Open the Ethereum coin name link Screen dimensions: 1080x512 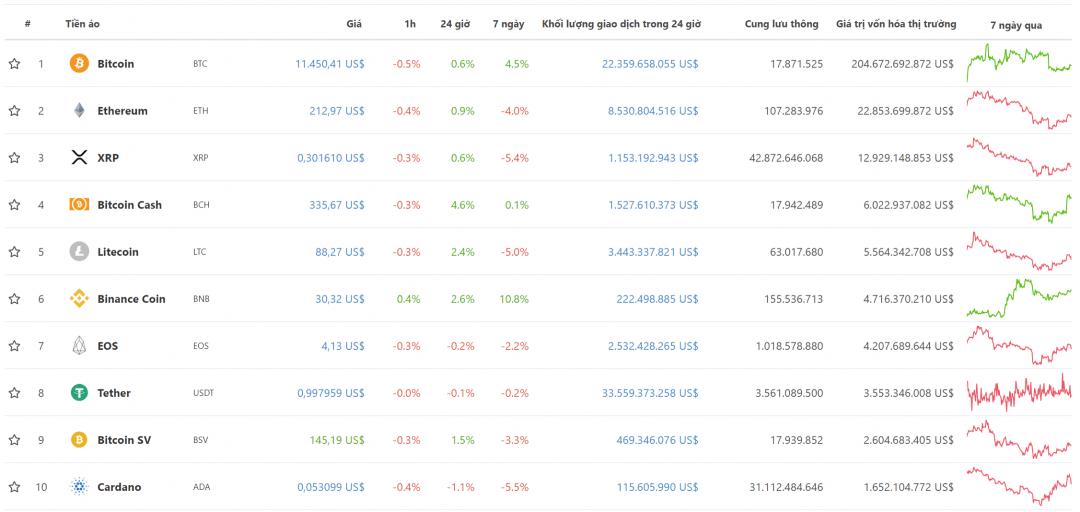(123, 110)
